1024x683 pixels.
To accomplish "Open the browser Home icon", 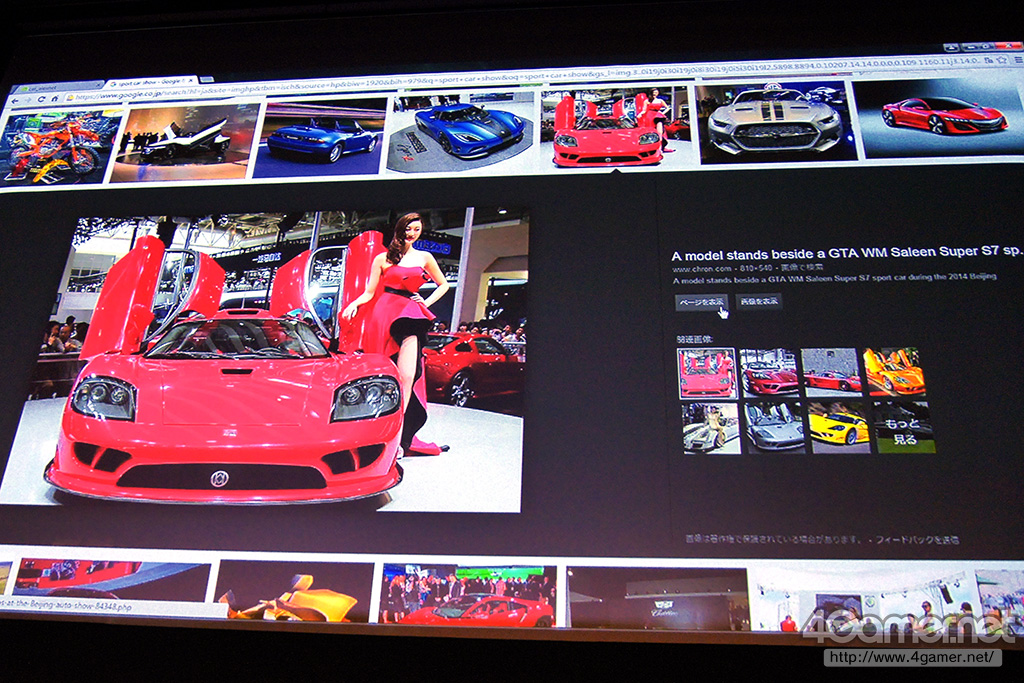I will 55,99.
